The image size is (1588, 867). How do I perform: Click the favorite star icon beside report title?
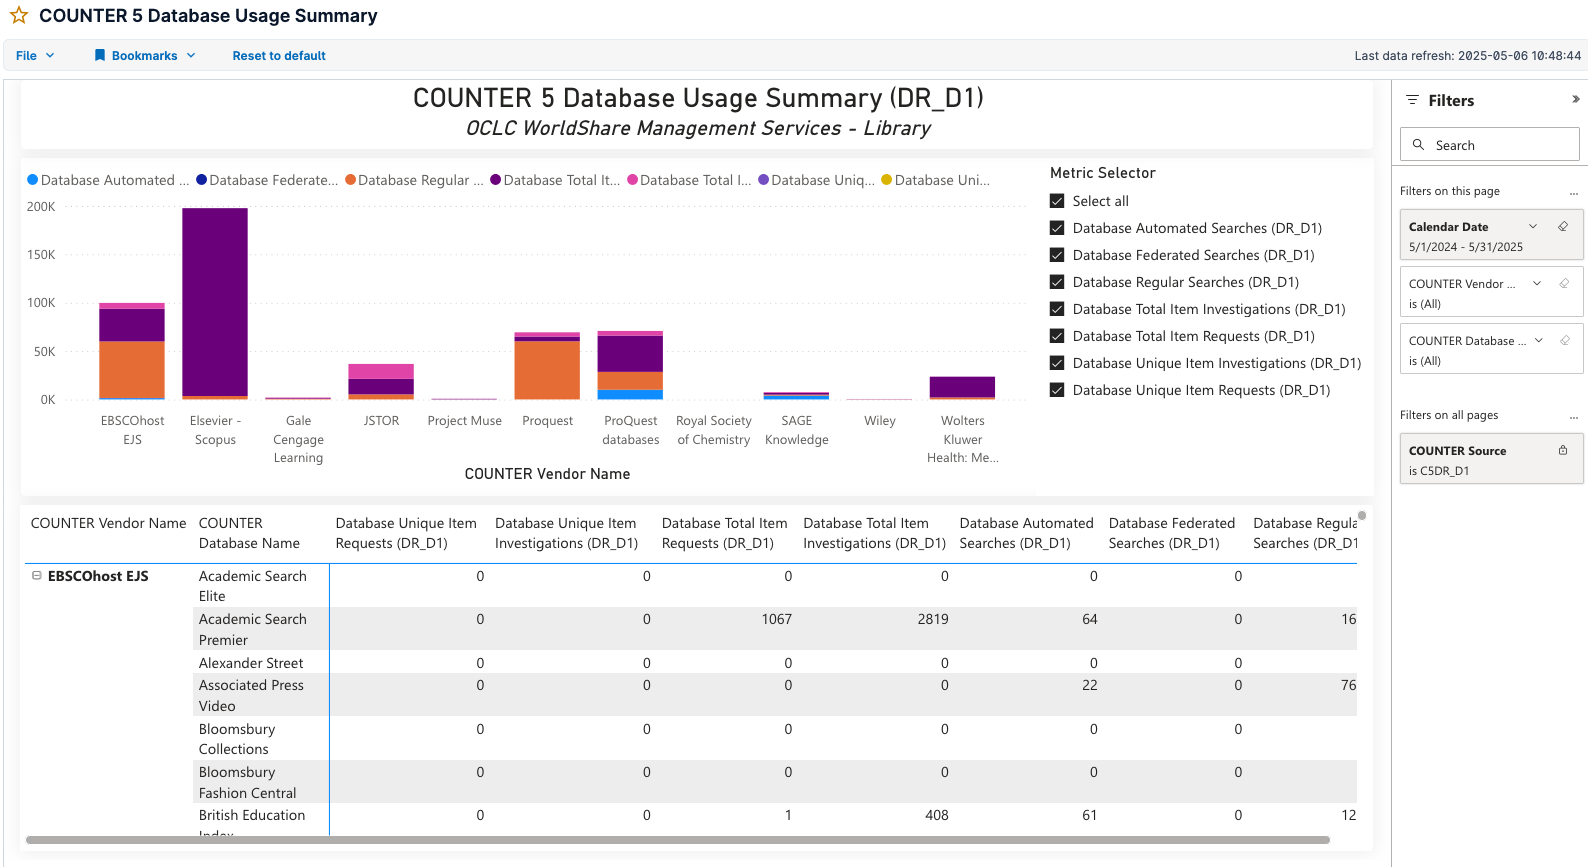coord(19,15)
